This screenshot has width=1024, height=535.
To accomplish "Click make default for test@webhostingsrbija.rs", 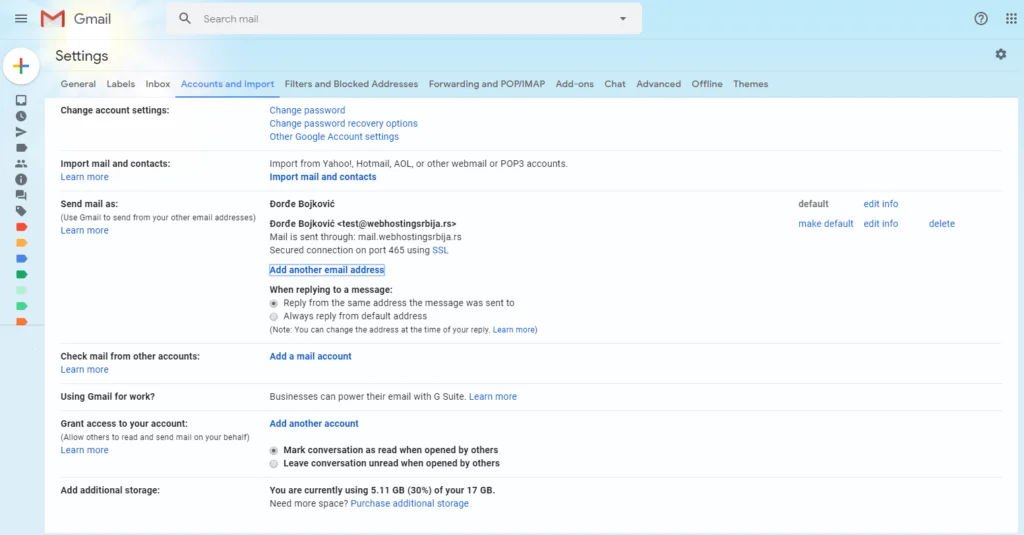I will (x=825, y=223).
